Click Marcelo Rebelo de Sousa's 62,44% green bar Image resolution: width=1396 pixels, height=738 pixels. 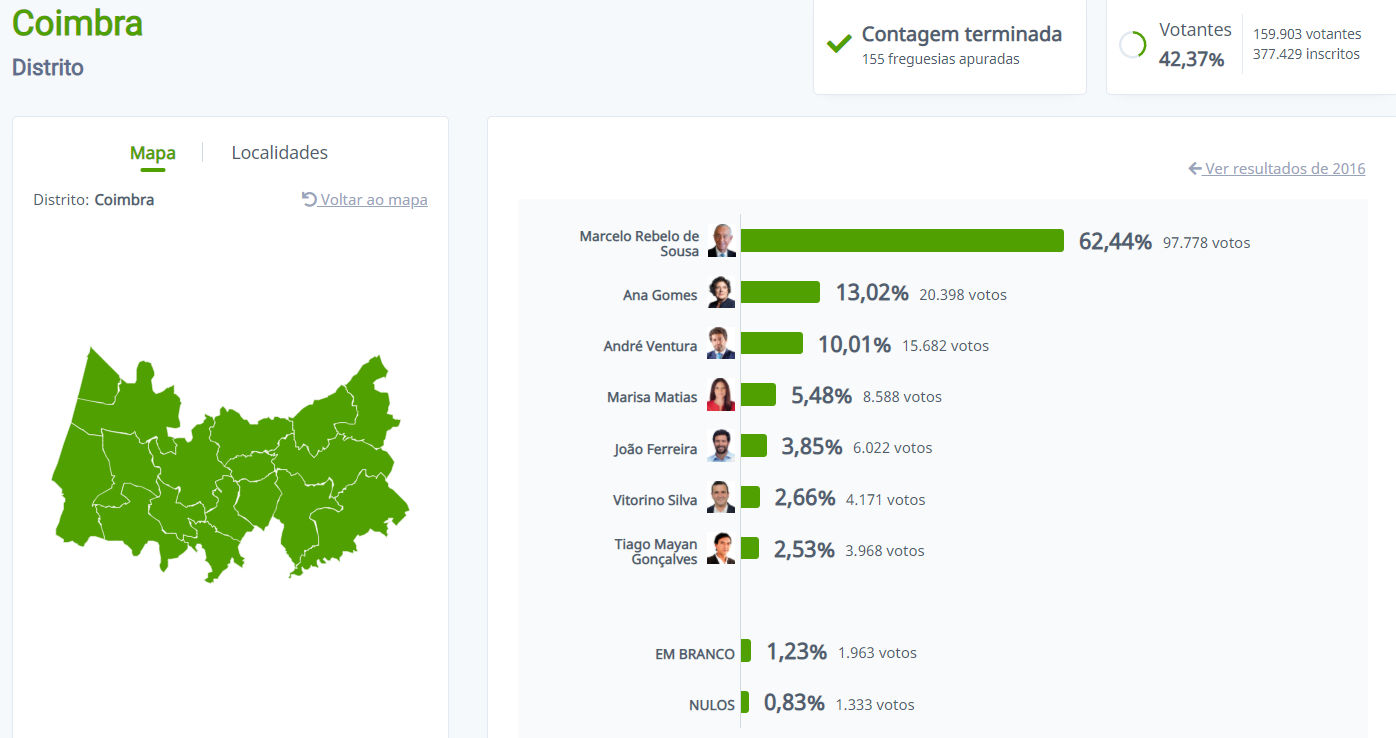click(902, 241)
